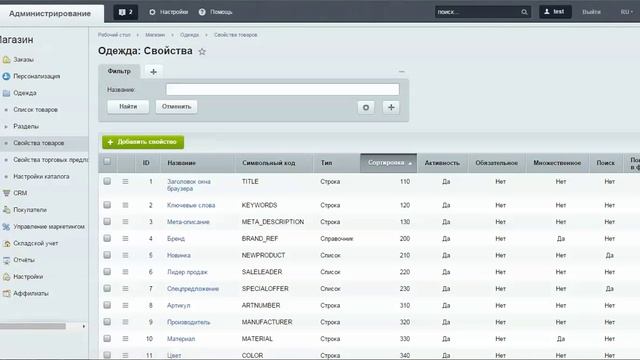The width and height of the screenshot is (640, 360).
Task: Check the NEWPRODUCT row checkbox
Action: point(107,255)
